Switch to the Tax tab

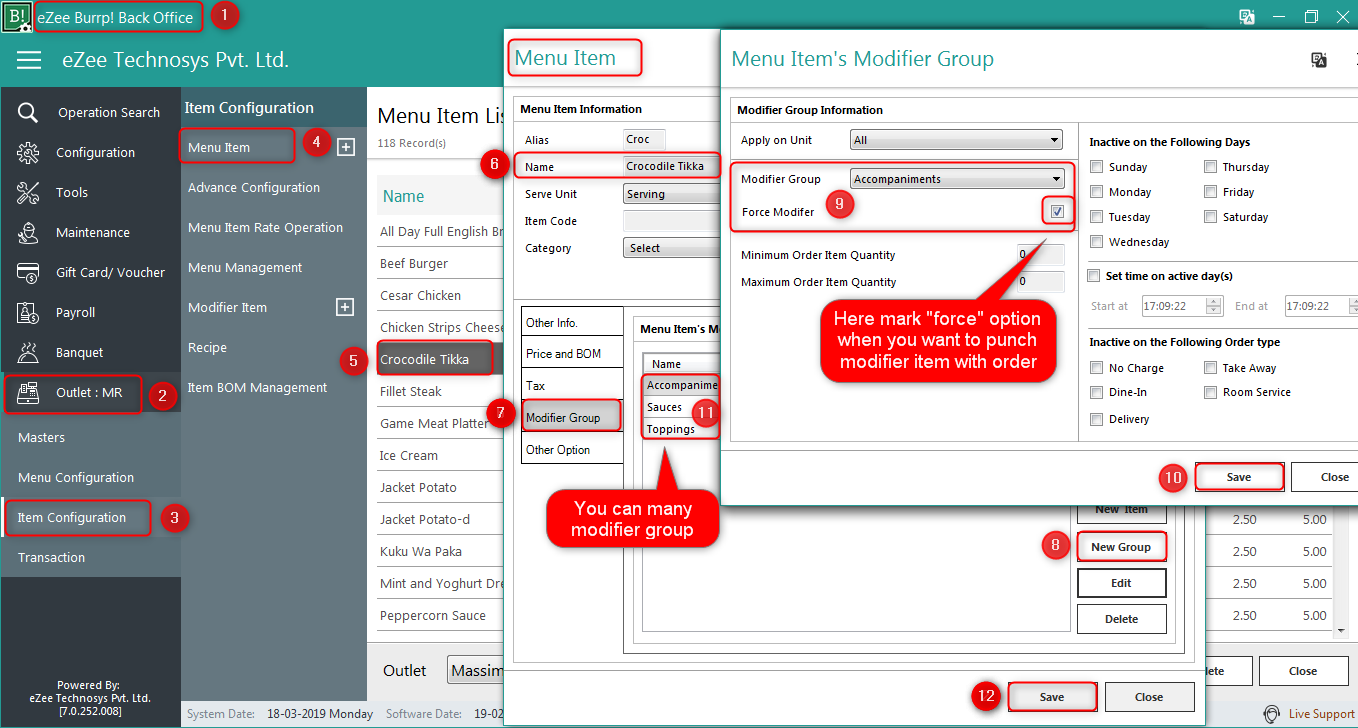572,386
